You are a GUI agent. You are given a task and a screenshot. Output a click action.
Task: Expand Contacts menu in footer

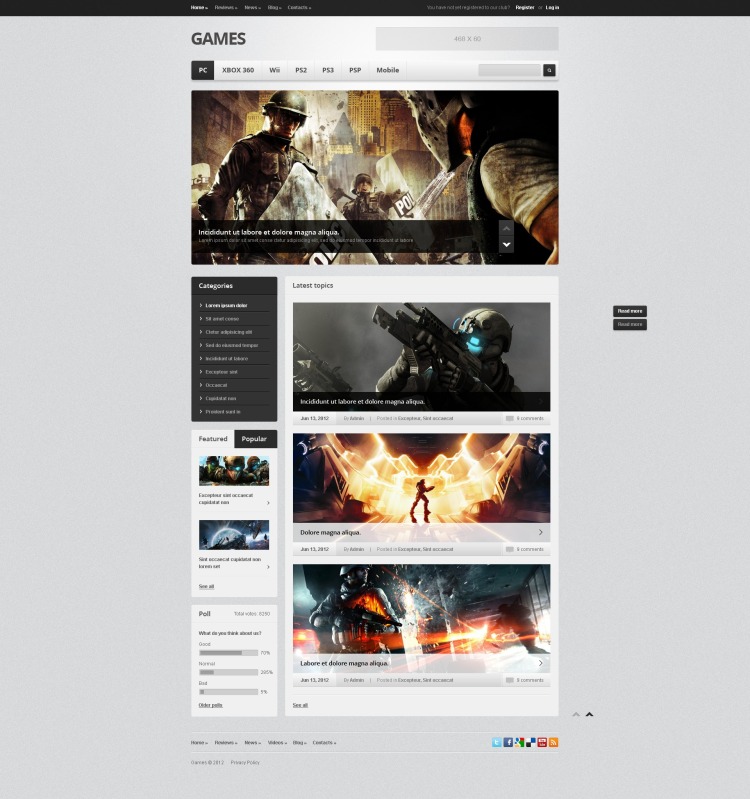(x=324, y=742)
